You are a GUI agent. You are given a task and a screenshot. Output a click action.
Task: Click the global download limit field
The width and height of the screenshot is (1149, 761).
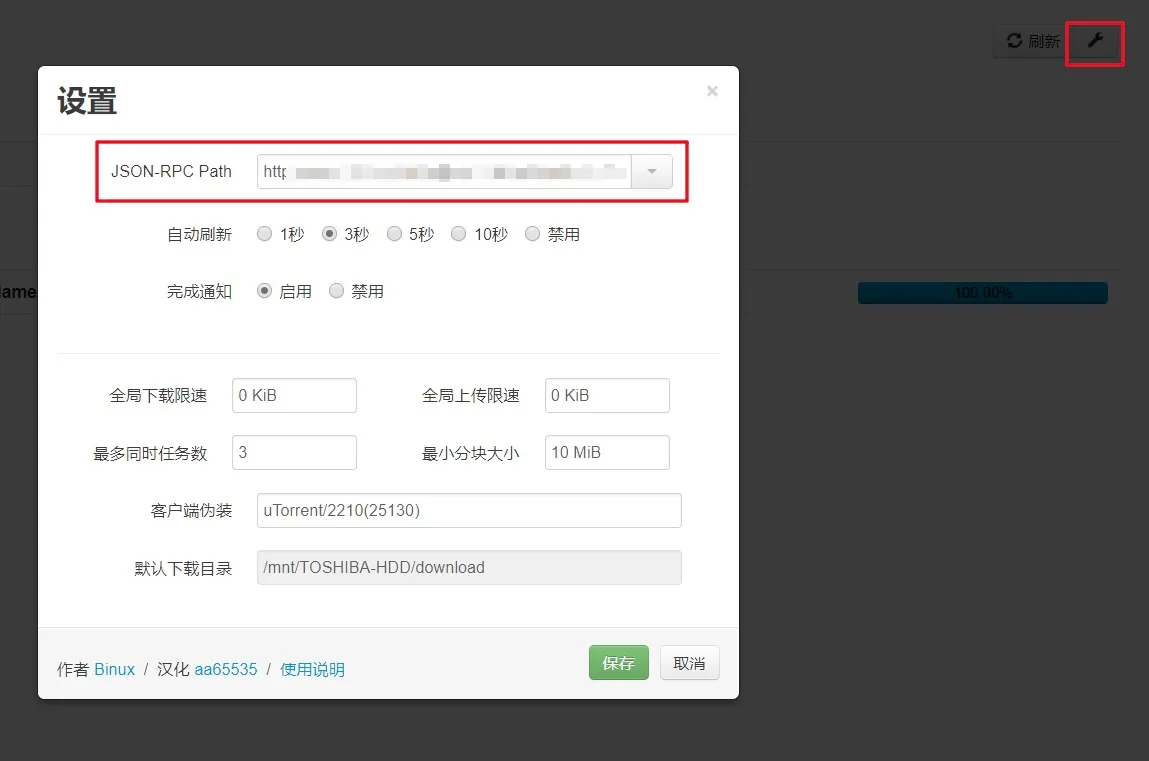[294, 395]
